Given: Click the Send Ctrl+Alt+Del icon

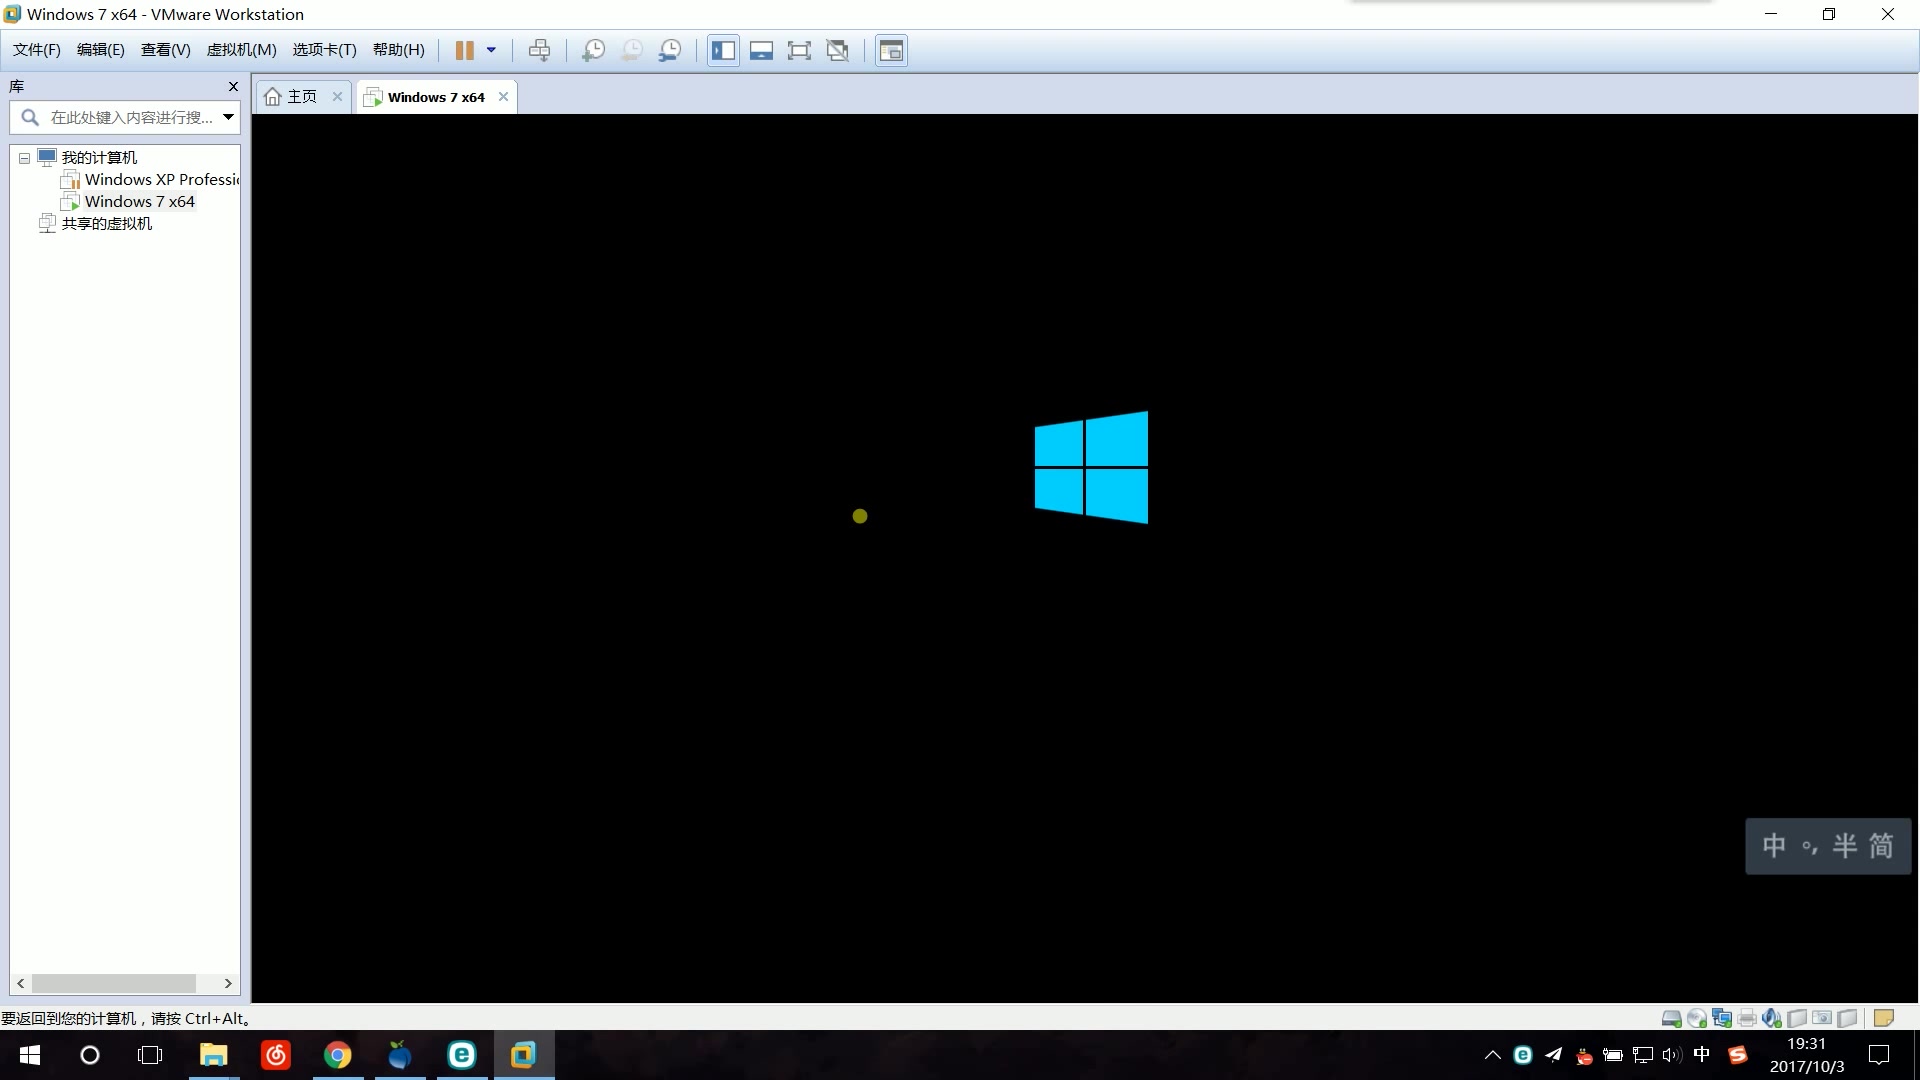Looking at the screenshot, I should pos(539,50).
